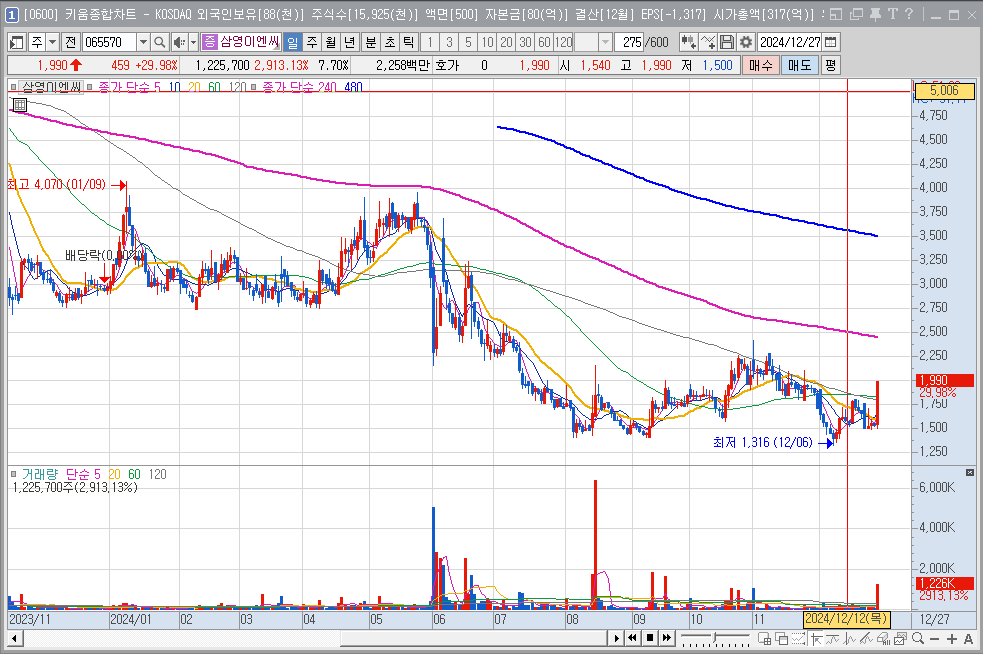Click the crosshair cursor tool icon

(x=816, y=638)
